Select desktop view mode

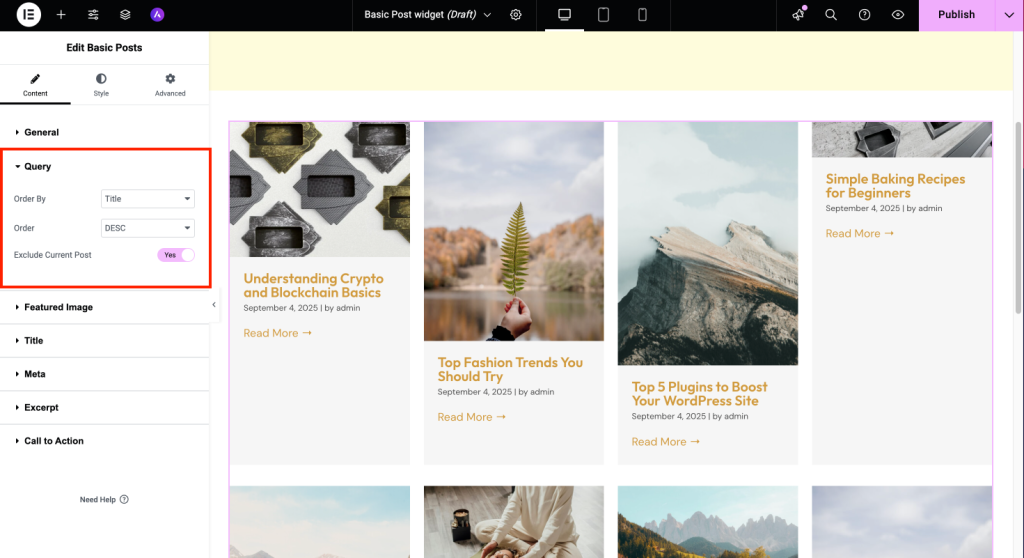click(x=565, y=15)
